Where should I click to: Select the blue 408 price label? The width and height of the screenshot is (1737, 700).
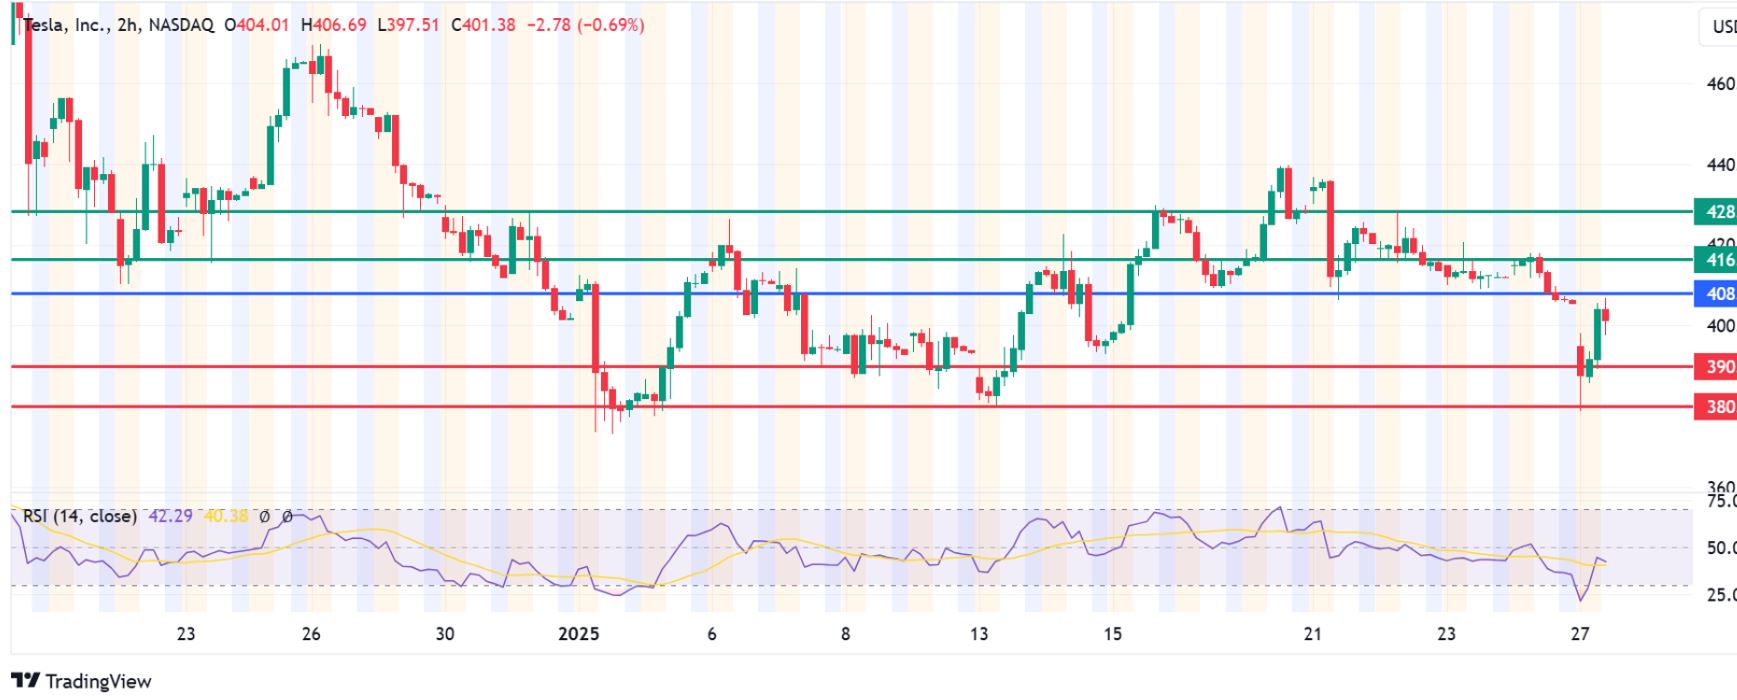1716,294
